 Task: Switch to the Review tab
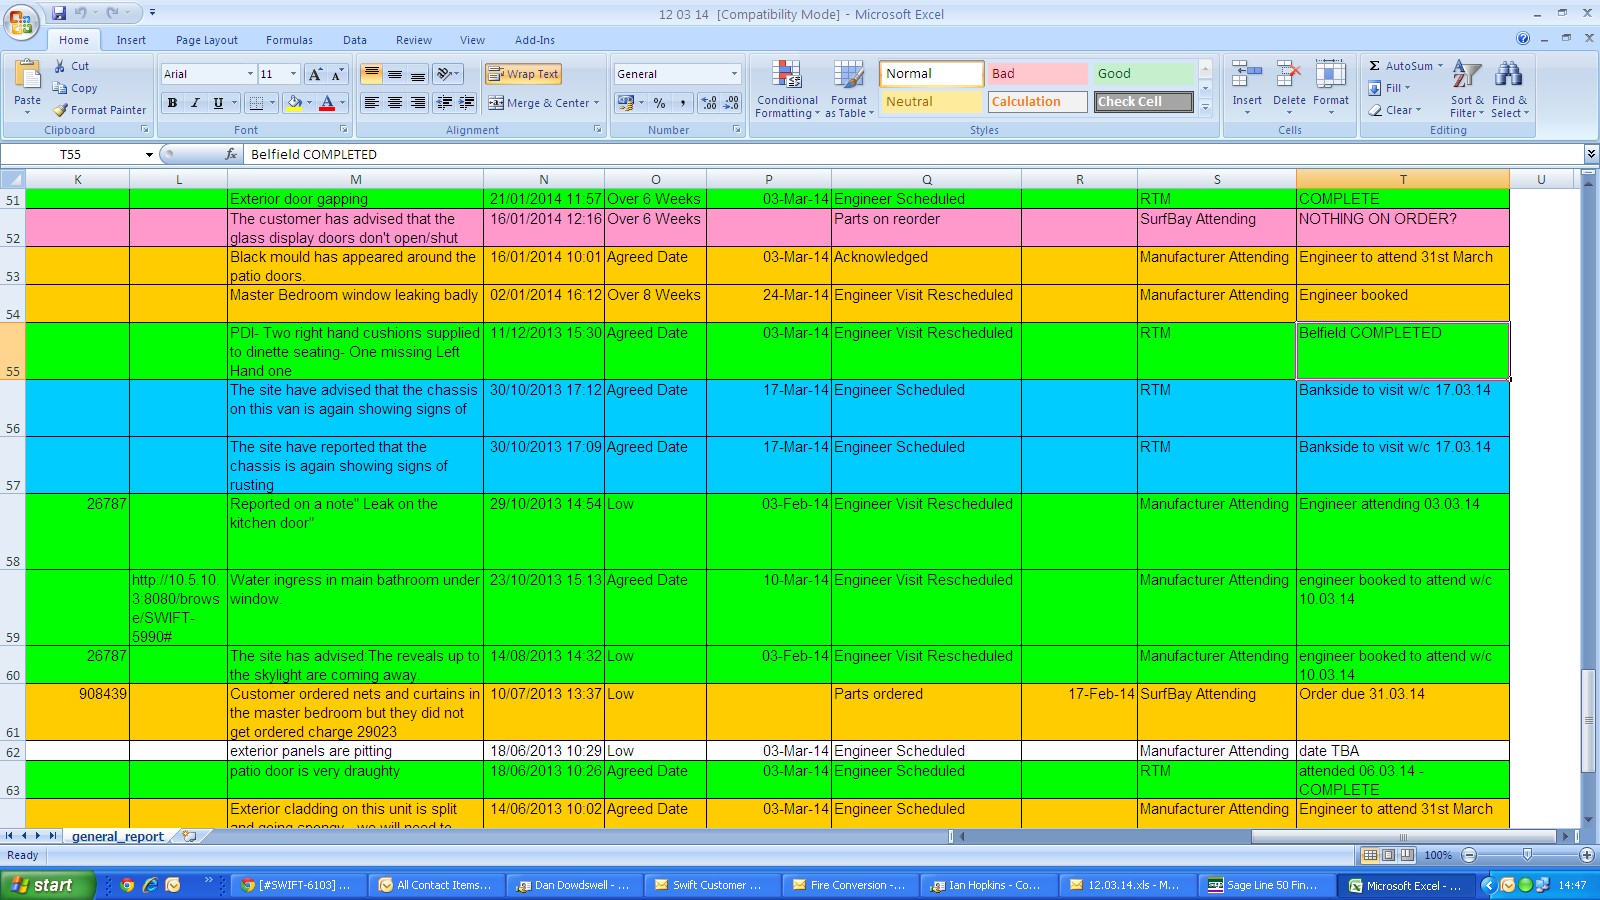413,40
